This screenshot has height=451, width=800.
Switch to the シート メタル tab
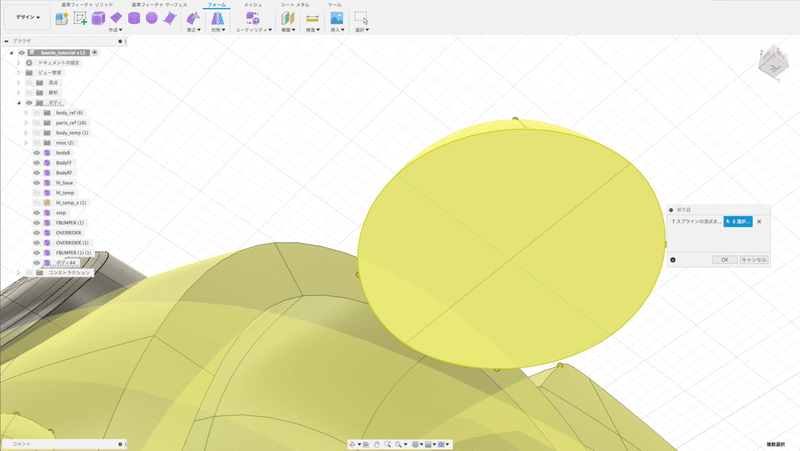[x=295, y=5]
